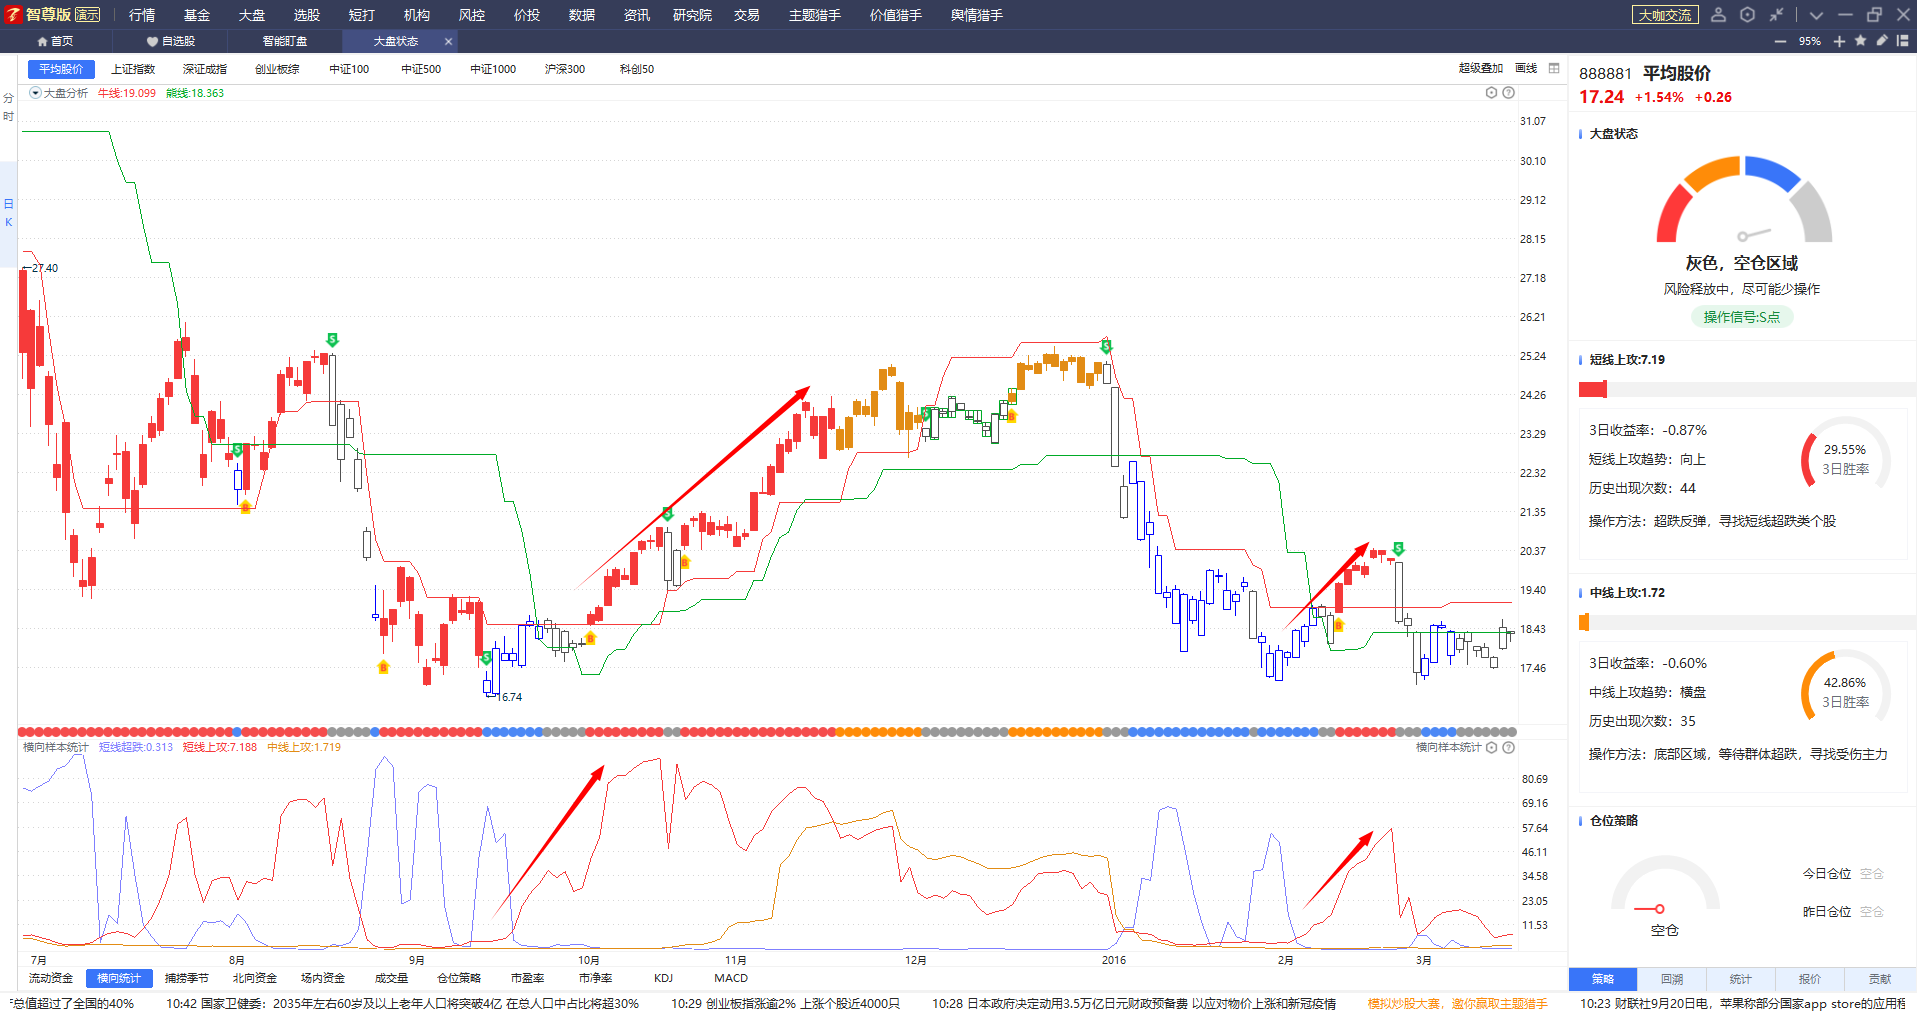Open the 行情 menu

pos(142,15)
